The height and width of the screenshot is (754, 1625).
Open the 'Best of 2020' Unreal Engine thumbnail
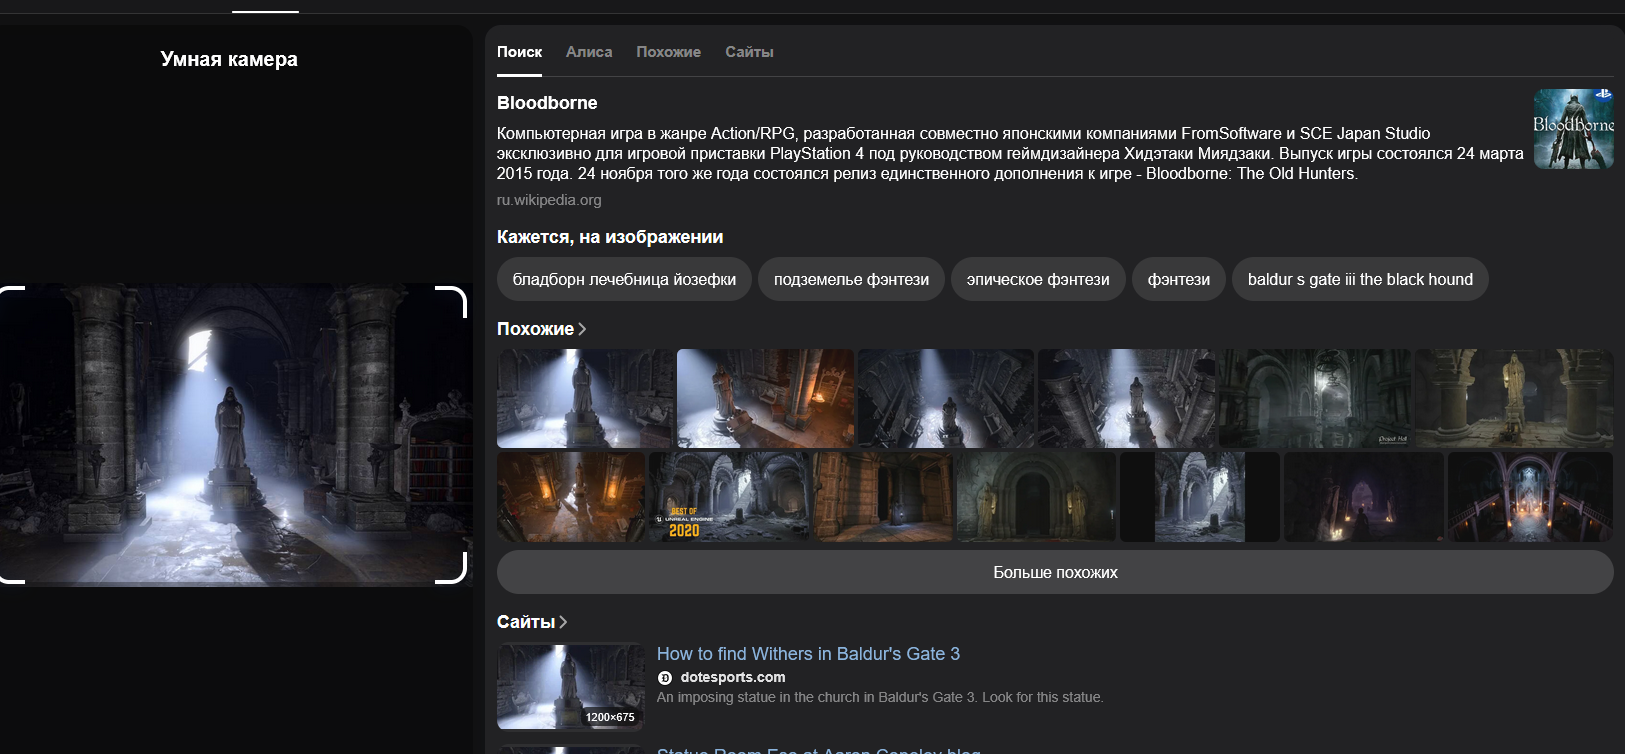point(729,497)
